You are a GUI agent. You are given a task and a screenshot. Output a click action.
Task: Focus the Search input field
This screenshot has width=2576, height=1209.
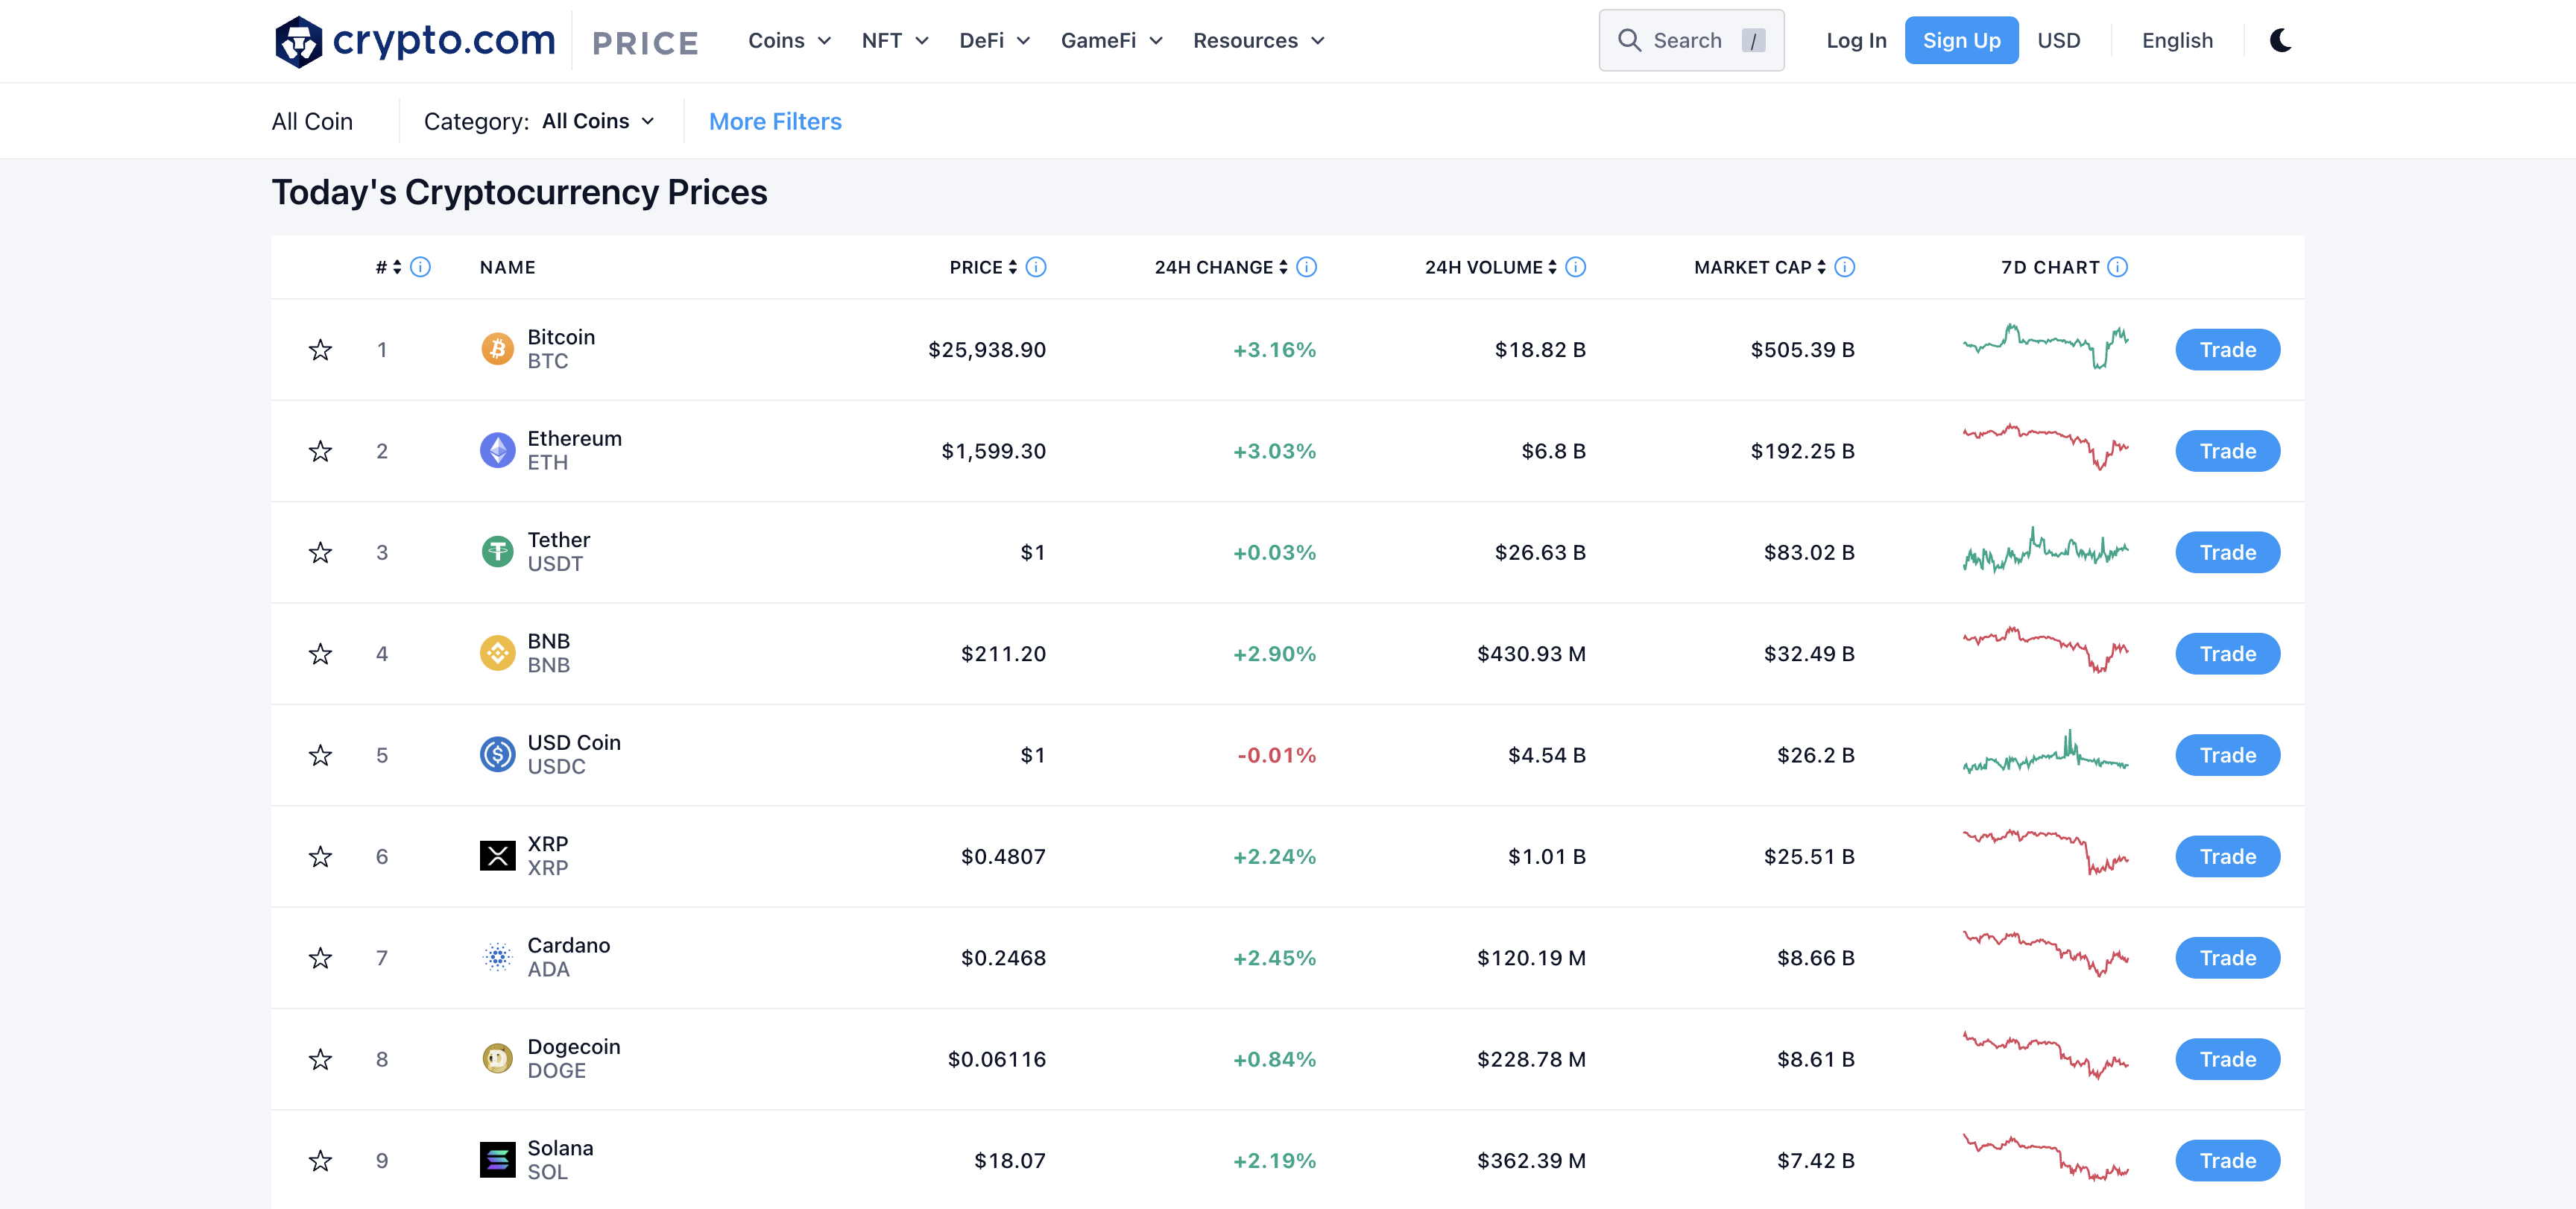pyautogui.click(x=1691, y=41)
